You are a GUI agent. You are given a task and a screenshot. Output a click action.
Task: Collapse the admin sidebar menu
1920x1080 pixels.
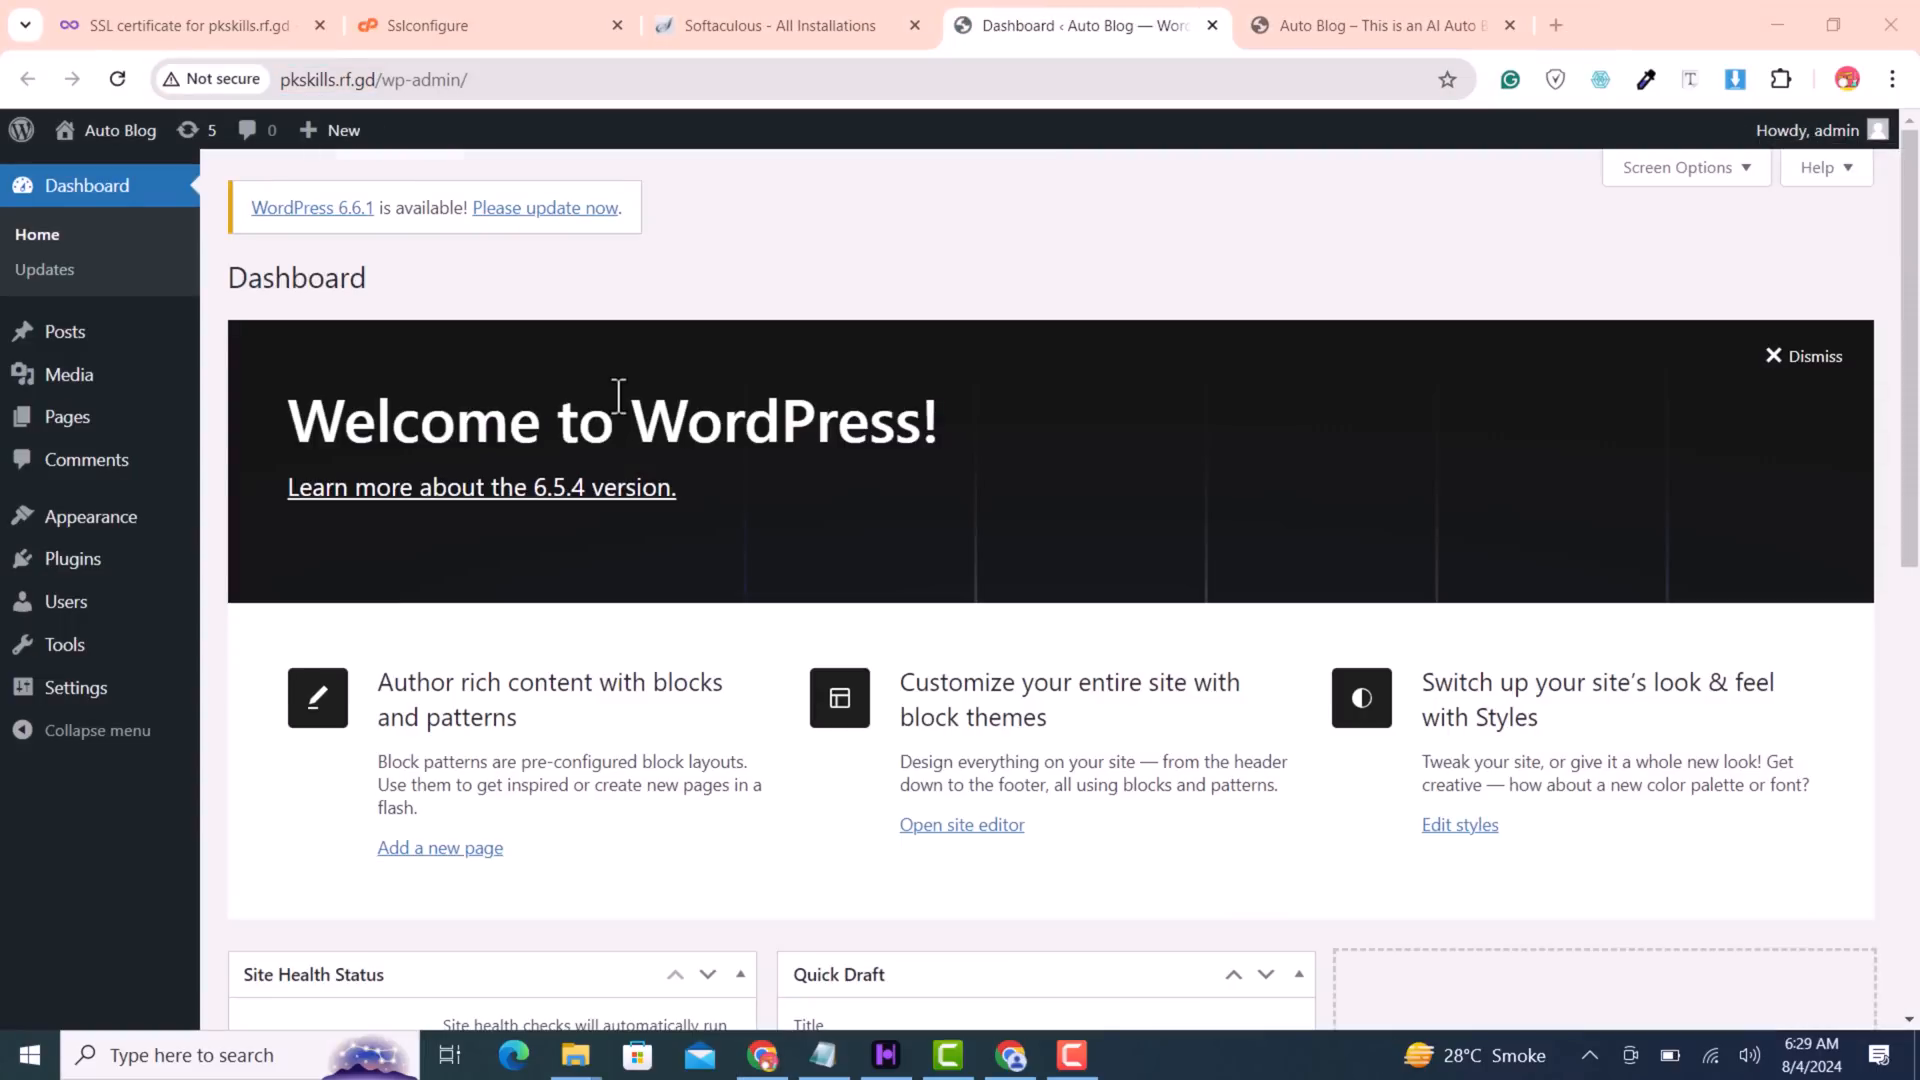tap(82, 731)
